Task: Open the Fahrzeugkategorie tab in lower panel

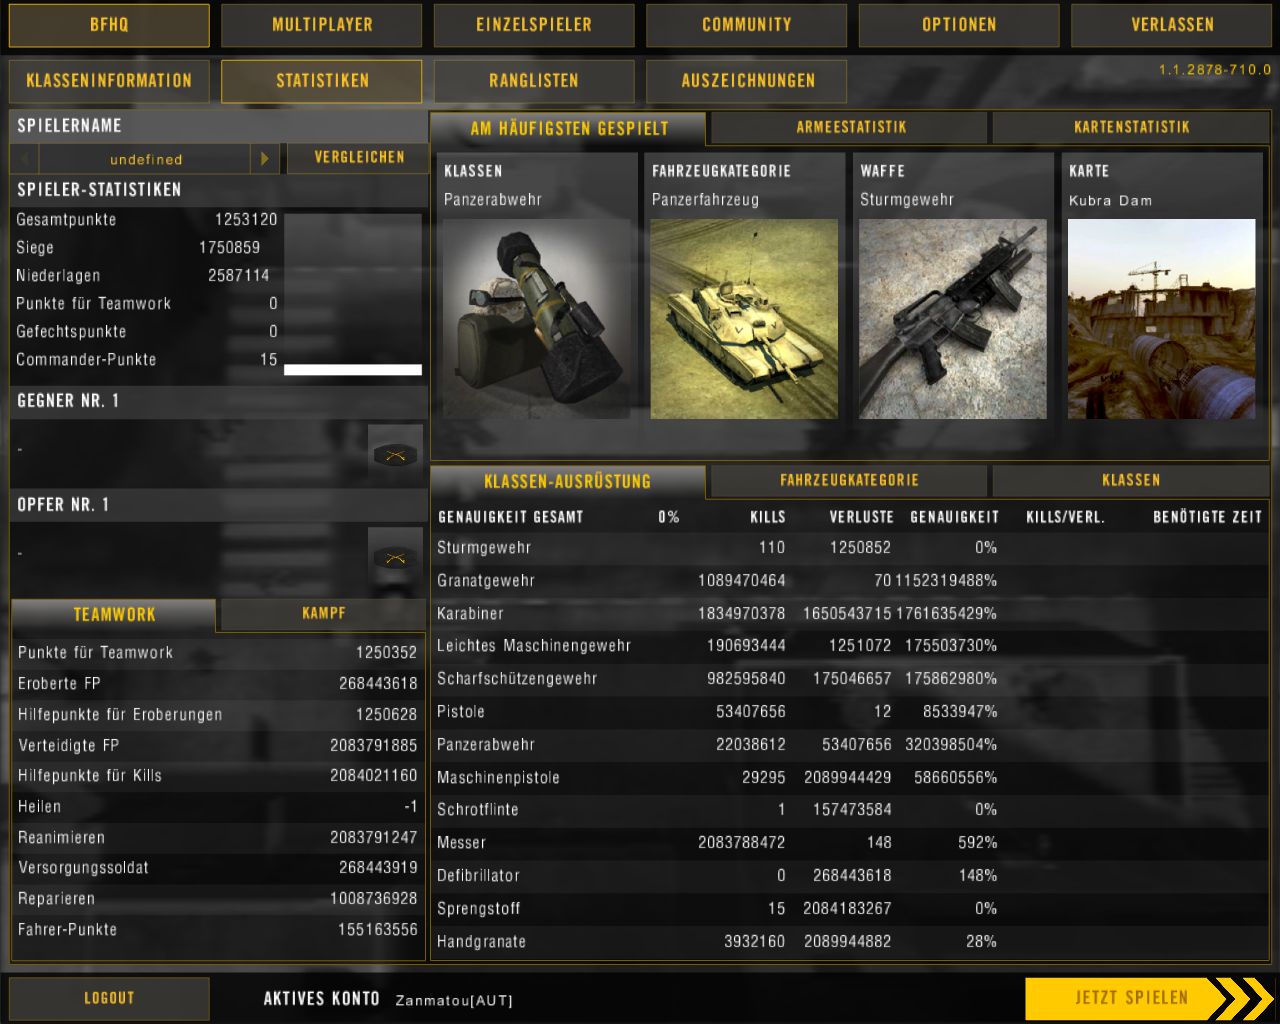Action: click(x=849, y=480)
